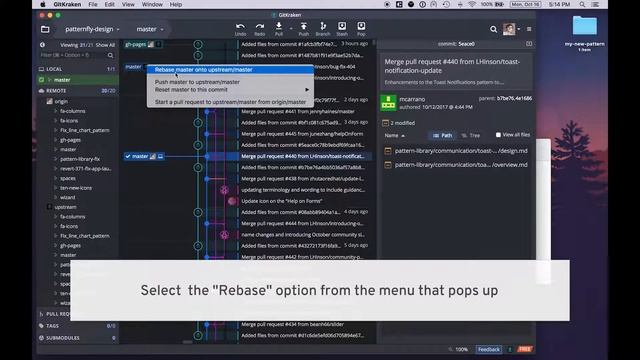The height and width of the screenshot is (360, 640).
Task: Open the hamburger menu icon
Action: 529,29
